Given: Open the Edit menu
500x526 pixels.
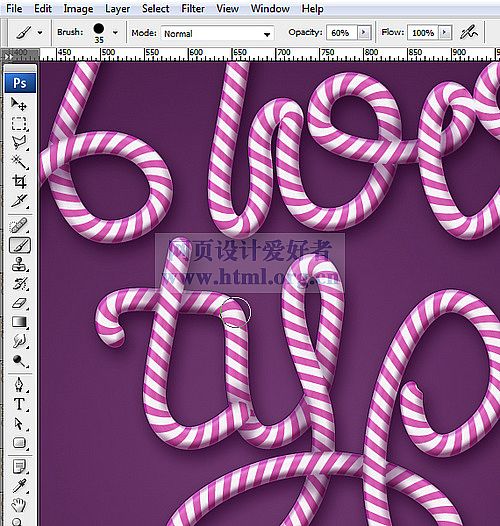Looking at the screenshot, I should point(43,8).
